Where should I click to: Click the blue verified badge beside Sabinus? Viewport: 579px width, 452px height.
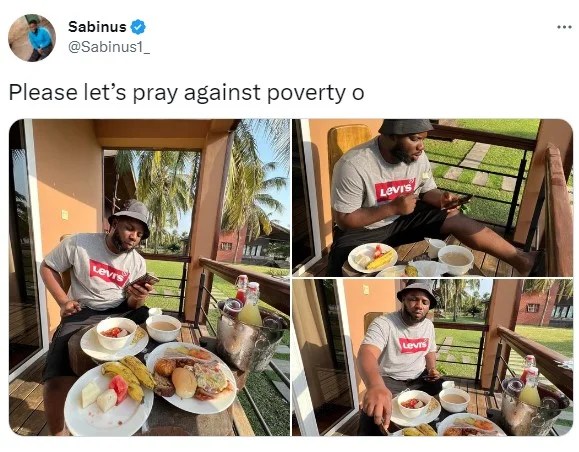tap(138, 27)
